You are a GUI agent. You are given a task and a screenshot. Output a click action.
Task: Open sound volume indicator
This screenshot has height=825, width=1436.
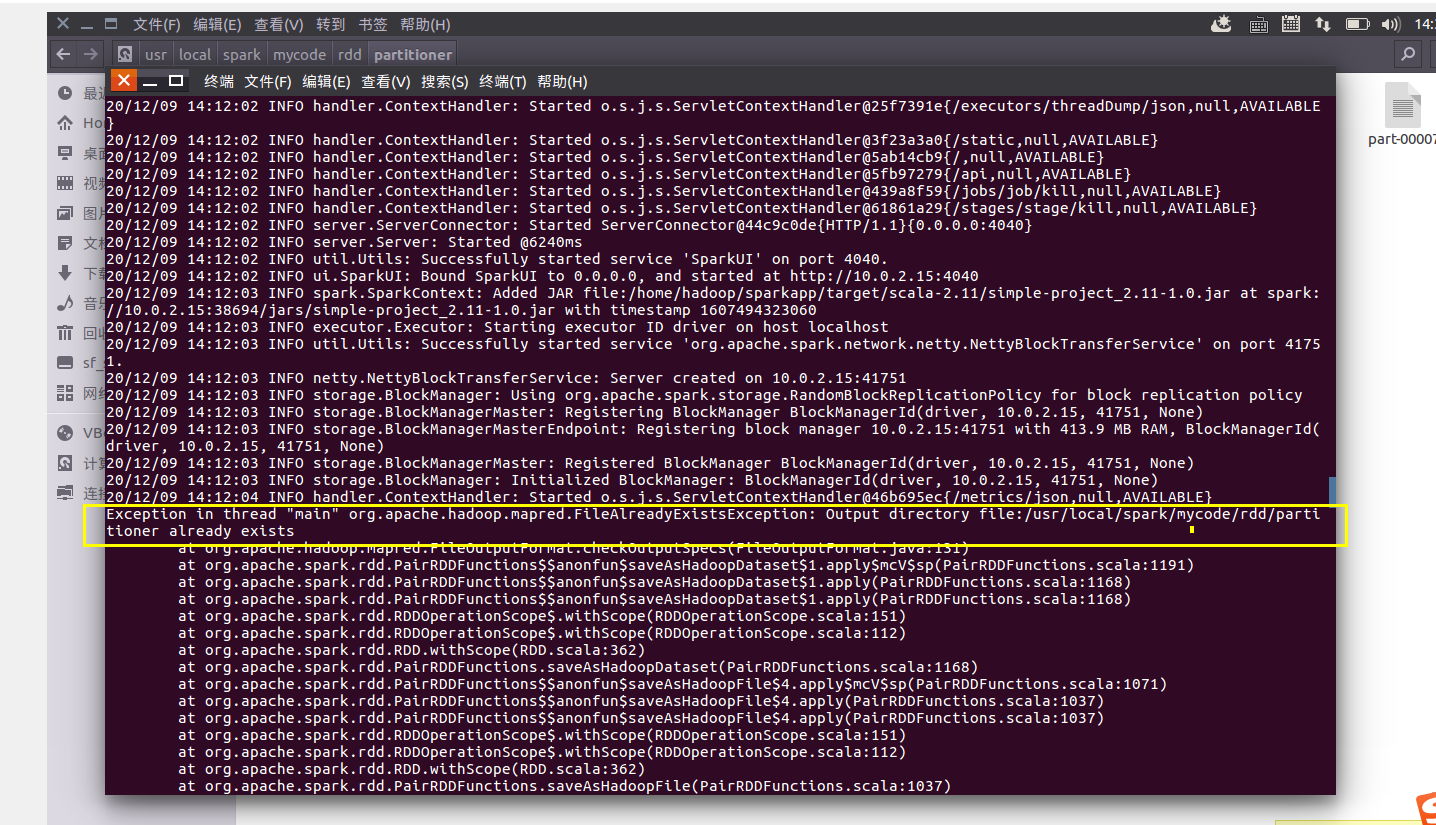(1391, 24)
